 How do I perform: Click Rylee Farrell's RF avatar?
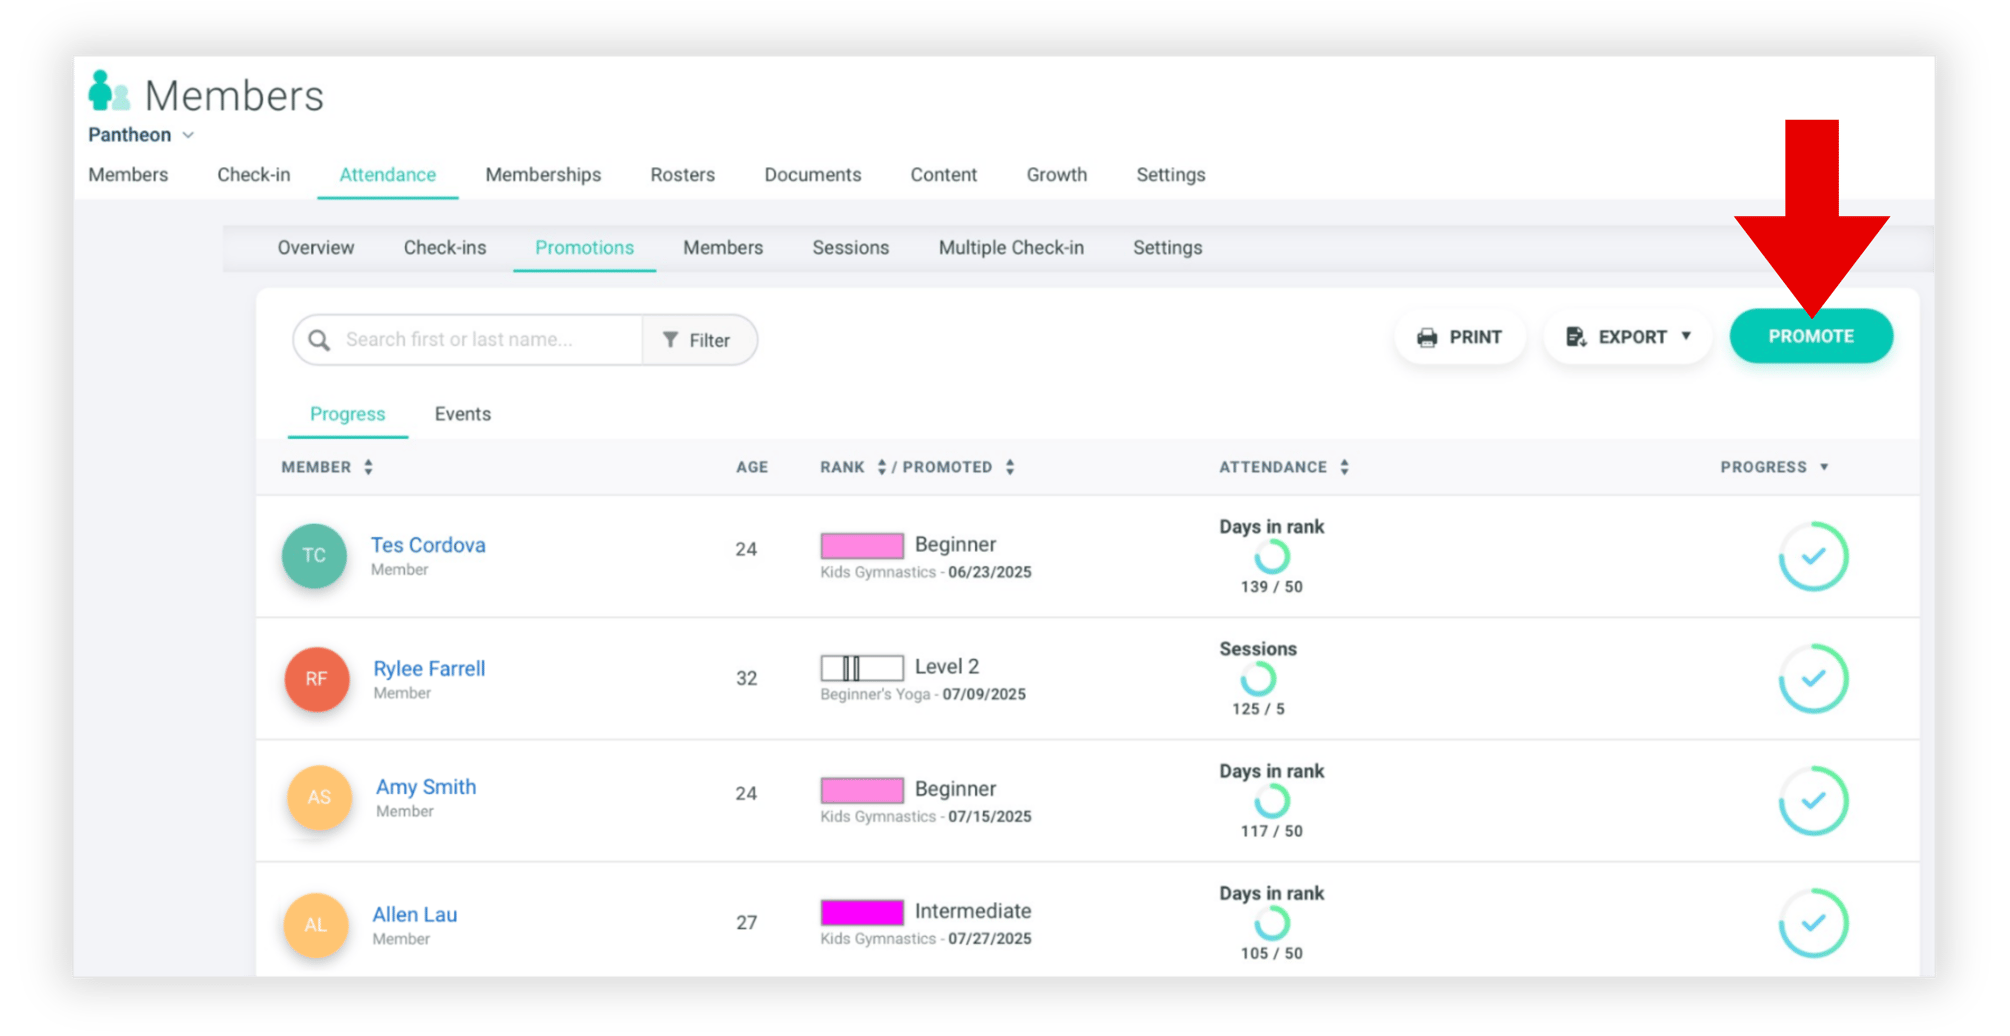tap(317, 679)
